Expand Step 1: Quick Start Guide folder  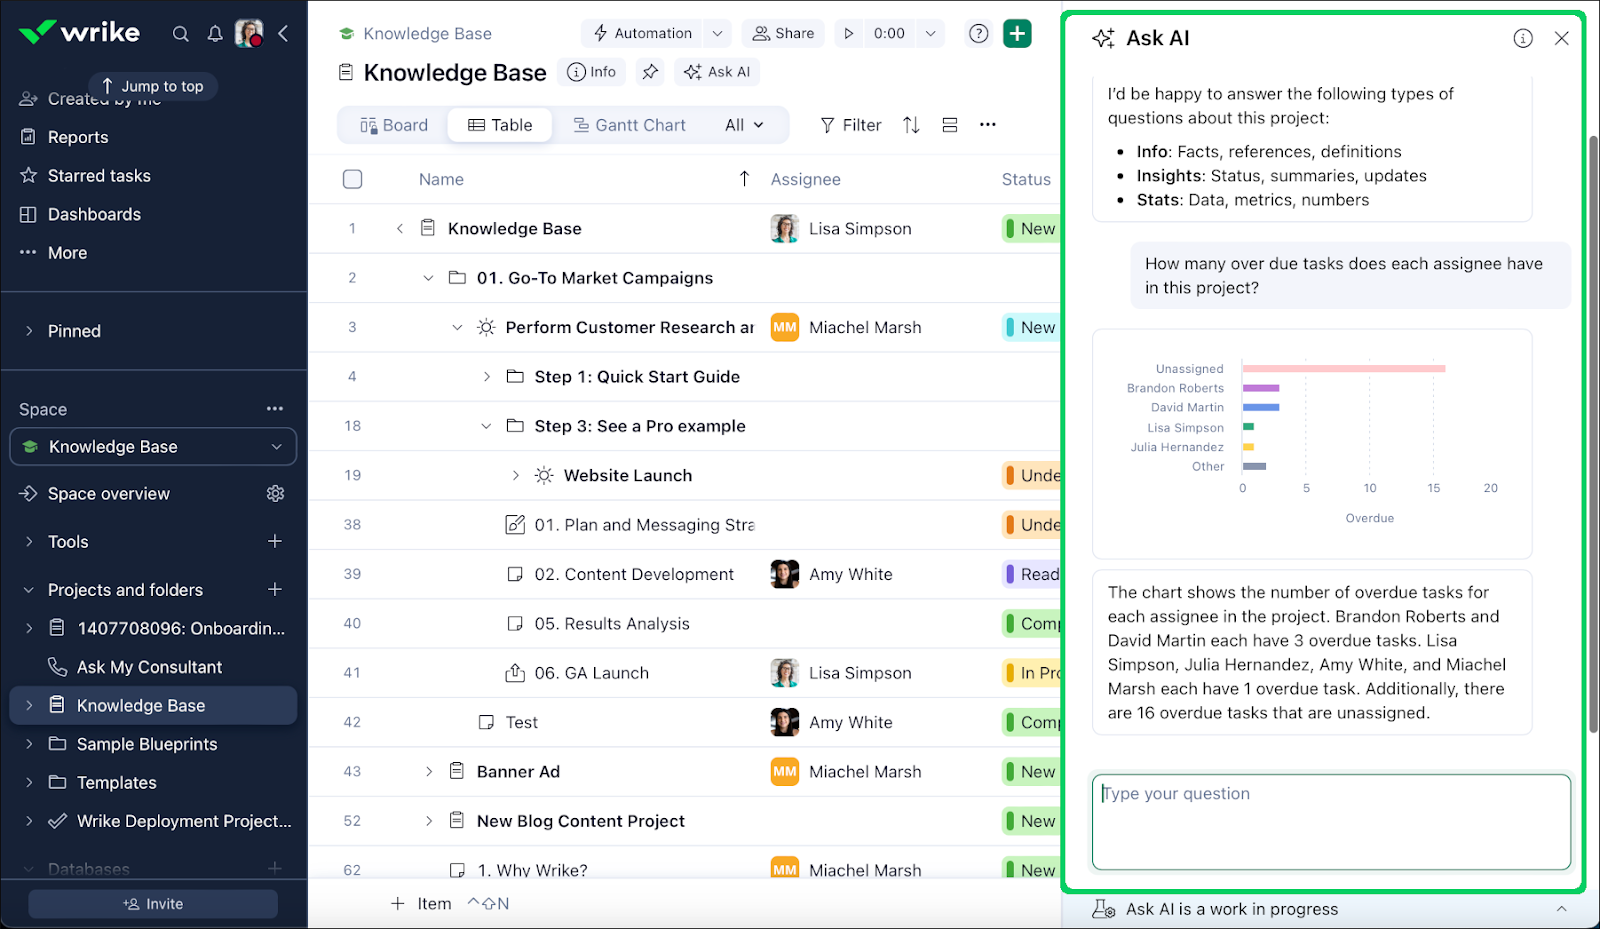click(x=486, y=377)
